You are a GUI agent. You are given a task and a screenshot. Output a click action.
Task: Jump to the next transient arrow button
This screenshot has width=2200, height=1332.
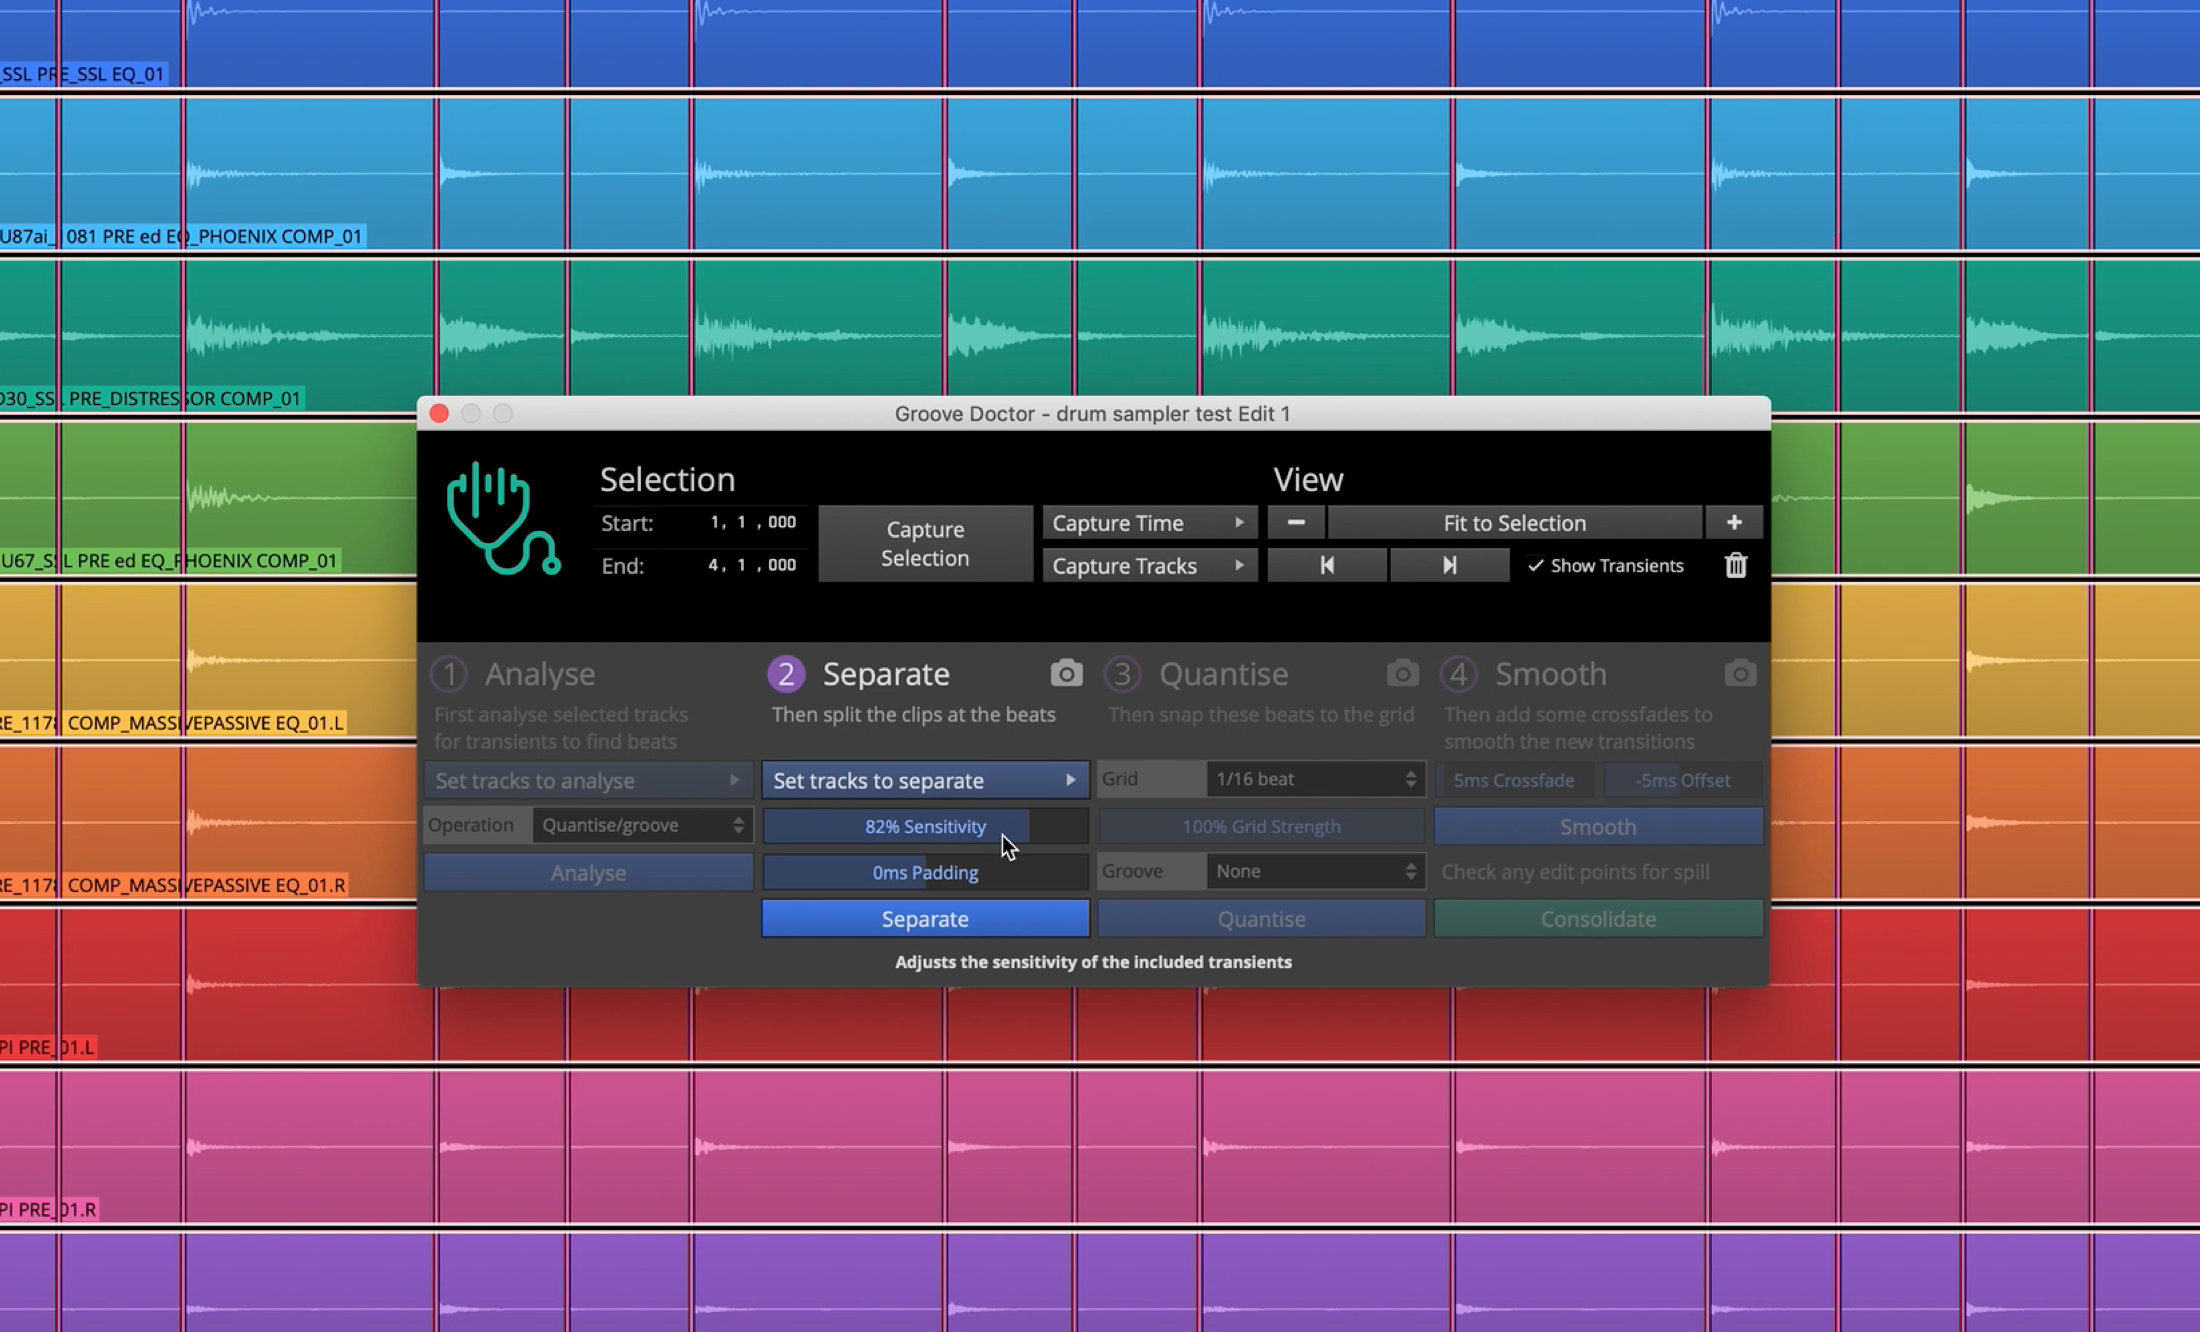tap(1449, 566)
